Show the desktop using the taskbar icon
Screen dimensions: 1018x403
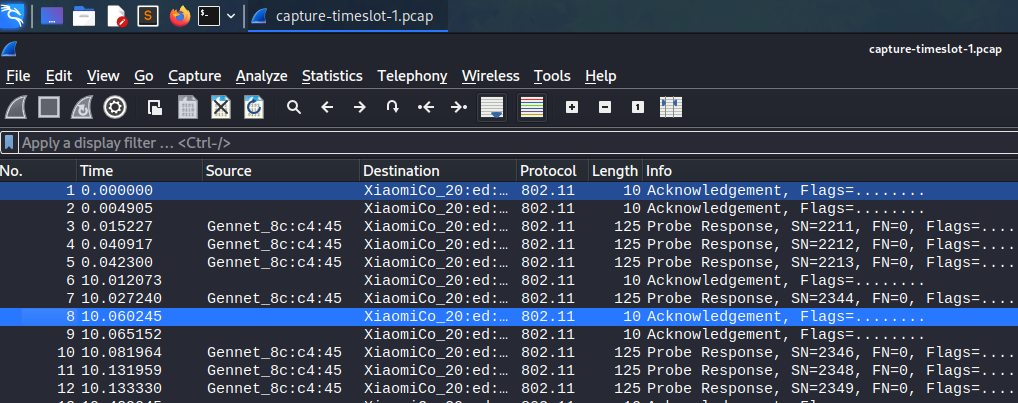point(52,16)
